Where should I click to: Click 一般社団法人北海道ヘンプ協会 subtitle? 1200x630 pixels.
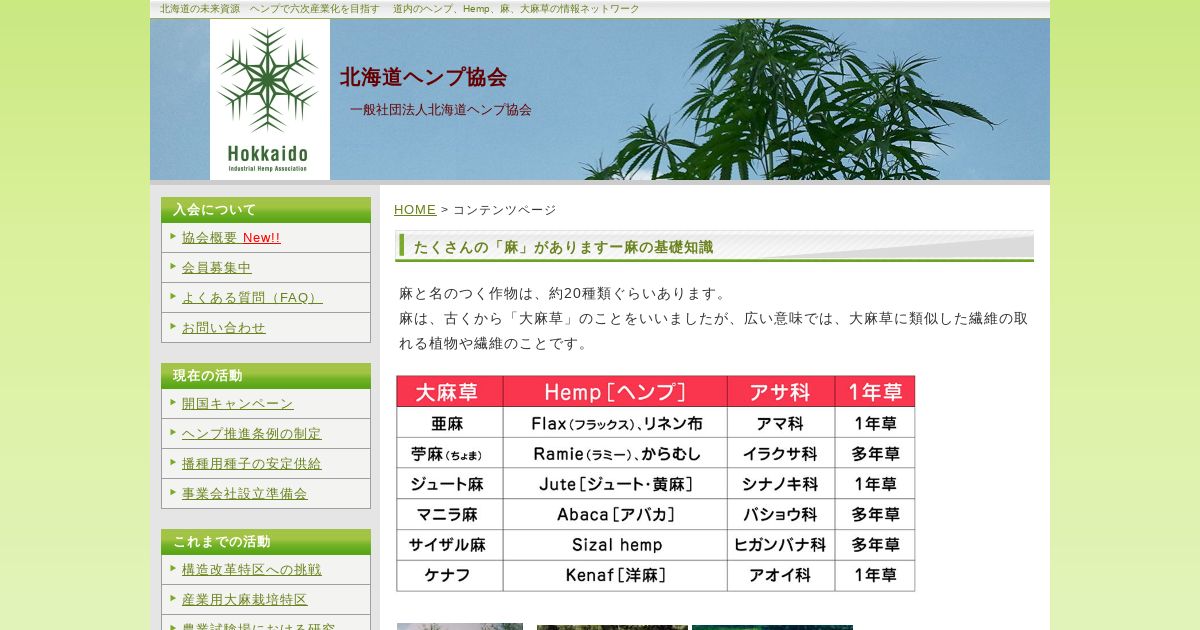click(x=441, y=110)
